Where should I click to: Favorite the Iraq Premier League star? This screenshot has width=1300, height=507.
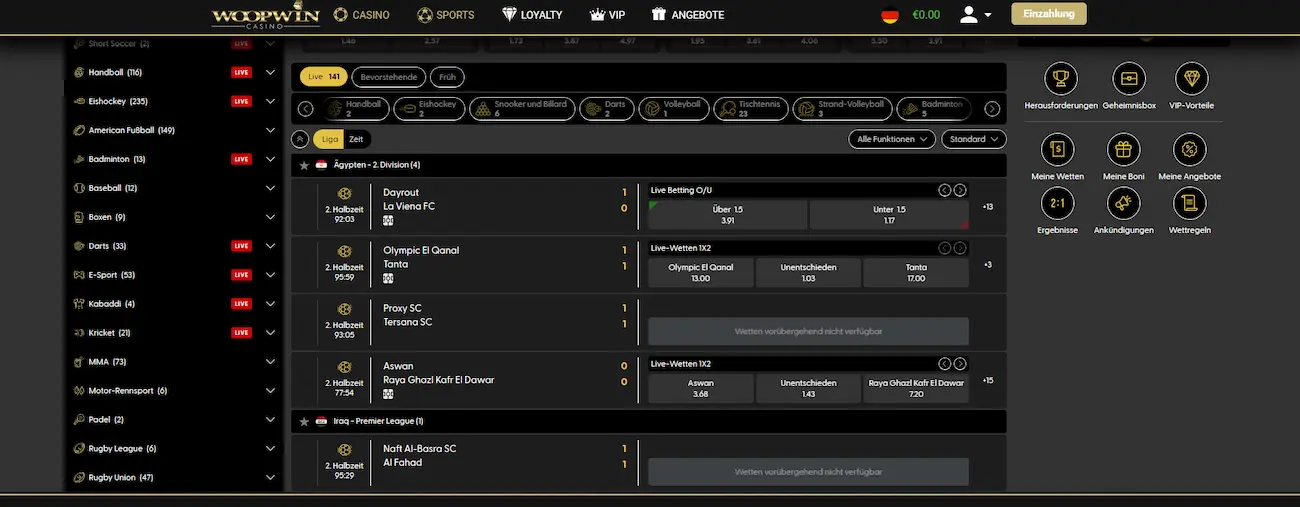[x=304, y=422]
